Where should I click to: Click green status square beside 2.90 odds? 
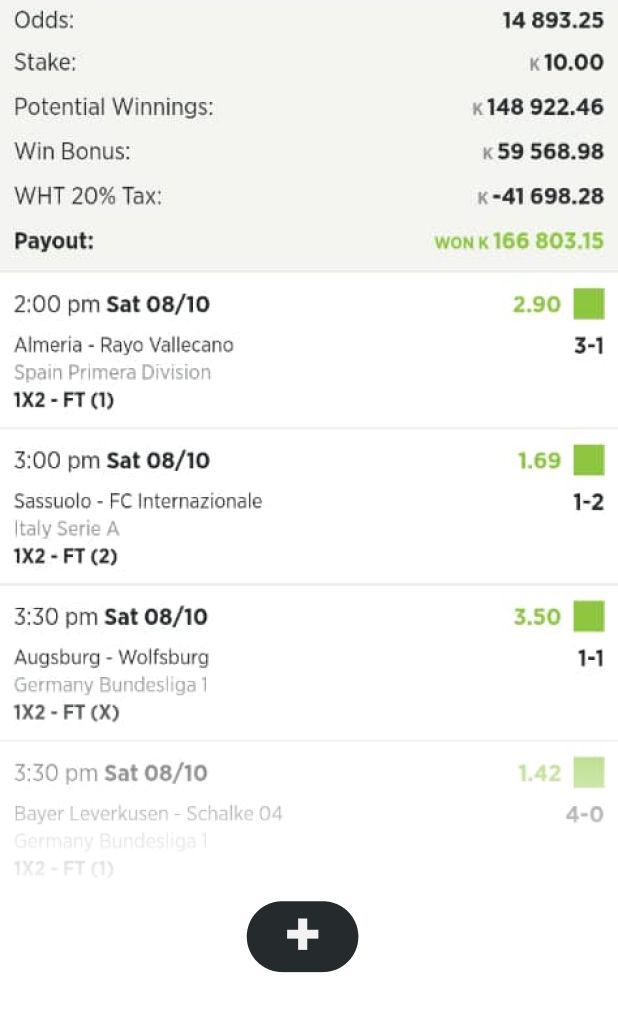click(x=589, y=304)
